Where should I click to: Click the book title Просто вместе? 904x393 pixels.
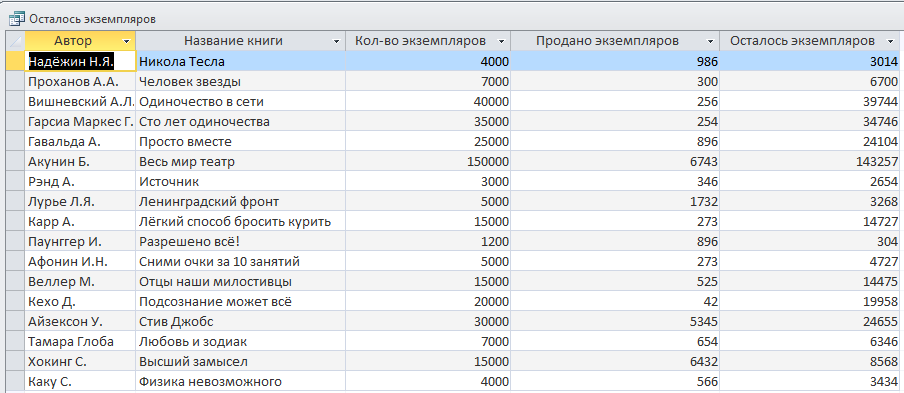click(x=185, y=142)
